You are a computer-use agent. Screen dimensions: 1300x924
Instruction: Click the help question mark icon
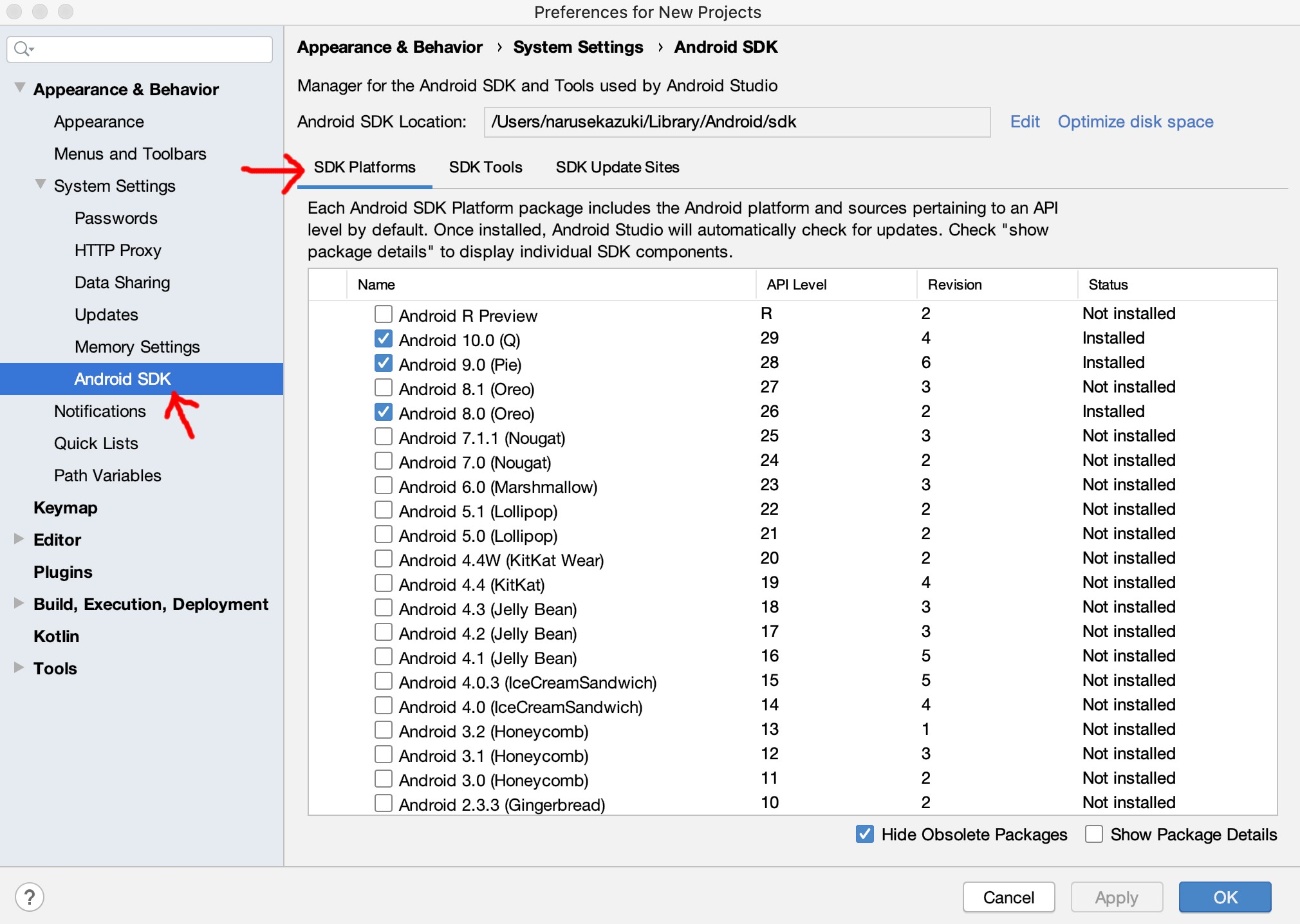(30, 897)
